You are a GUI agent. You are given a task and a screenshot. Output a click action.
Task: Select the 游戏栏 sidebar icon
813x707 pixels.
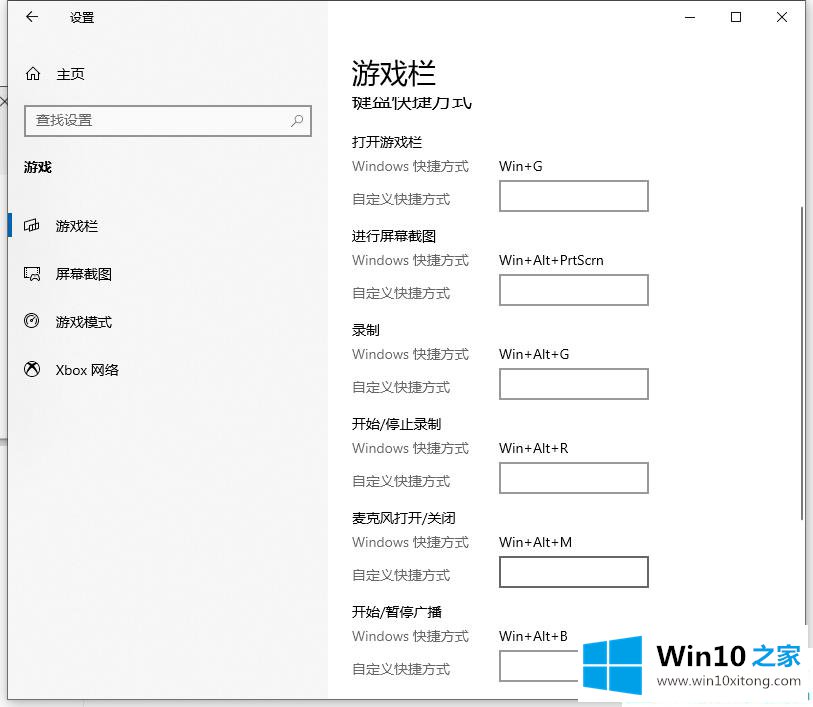coord(32,225)
